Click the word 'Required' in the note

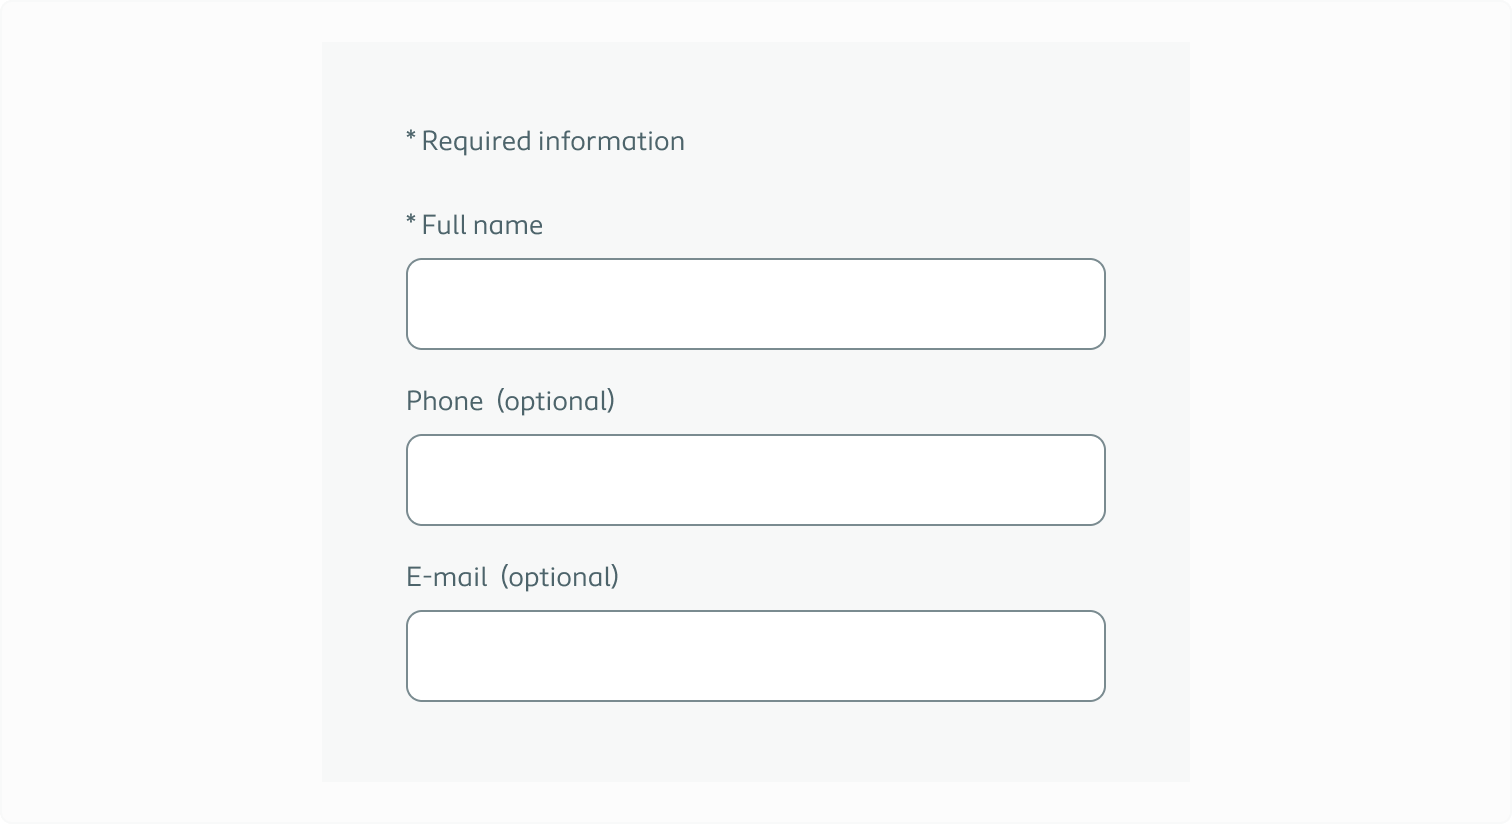click(x=476, y=142)
